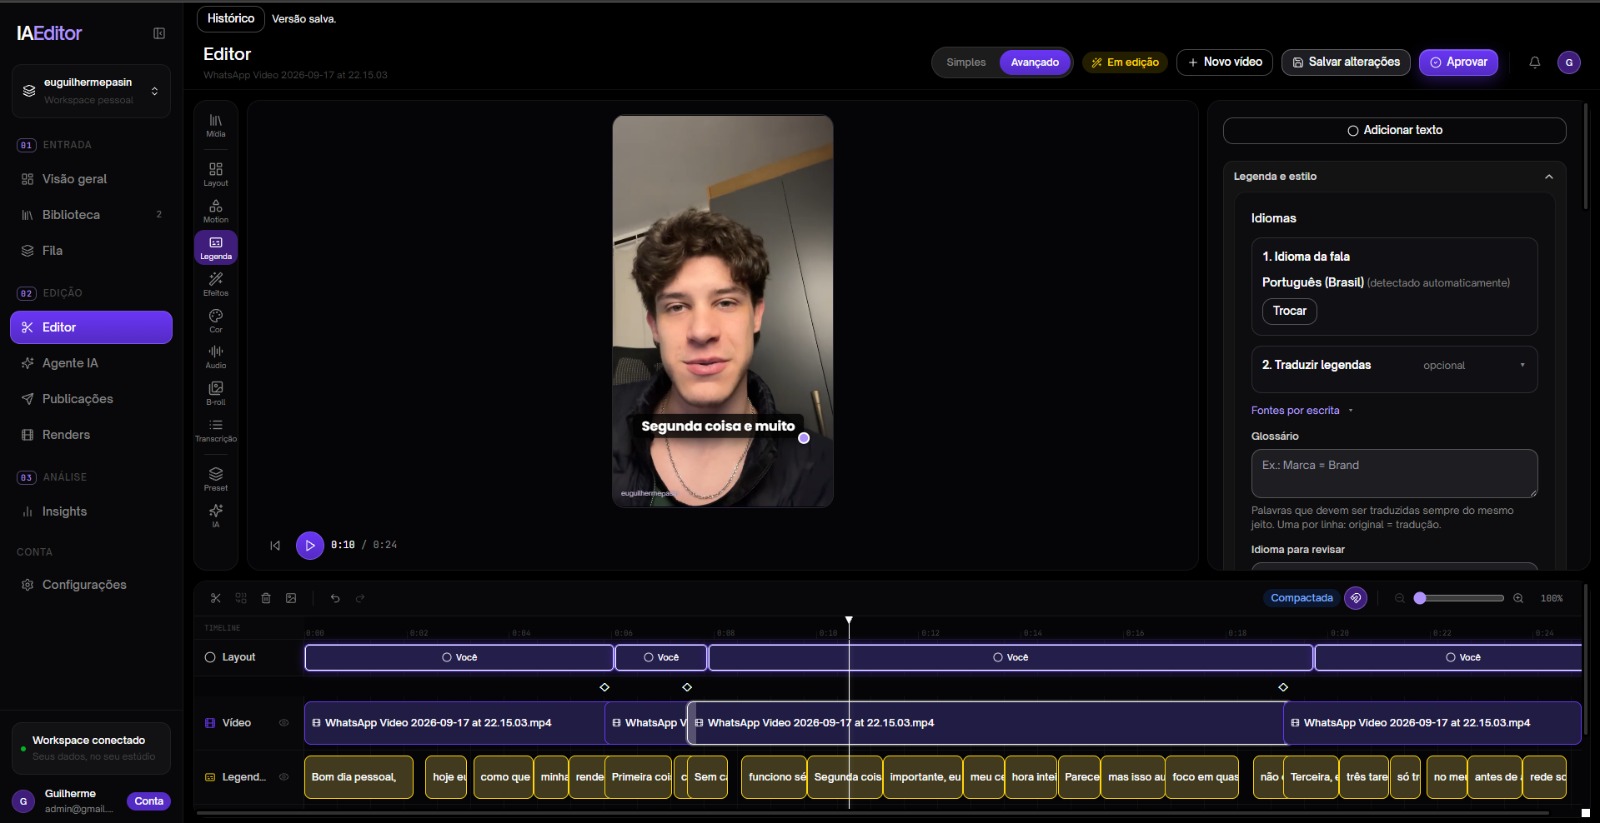Screen dimensions: 1600x823
Task: Click Trocar to change speech language
Action: pos(1289,311)
